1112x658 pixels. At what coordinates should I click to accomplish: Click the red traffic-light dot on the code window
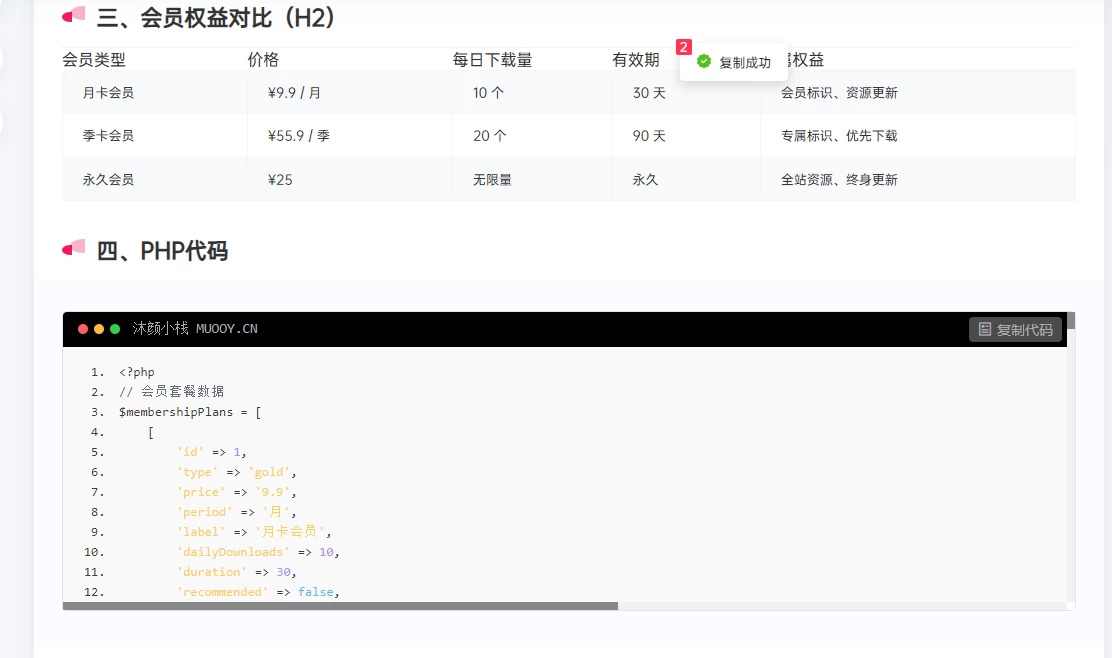point(82,328)
